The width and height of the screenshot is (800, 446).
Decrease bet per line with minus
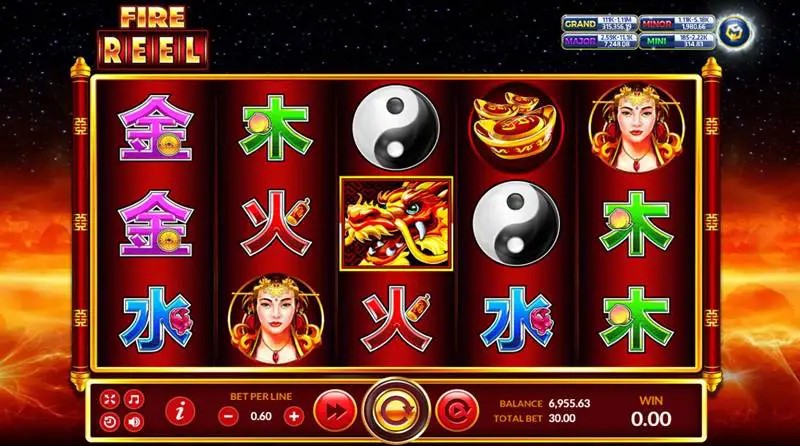(228, 416)
